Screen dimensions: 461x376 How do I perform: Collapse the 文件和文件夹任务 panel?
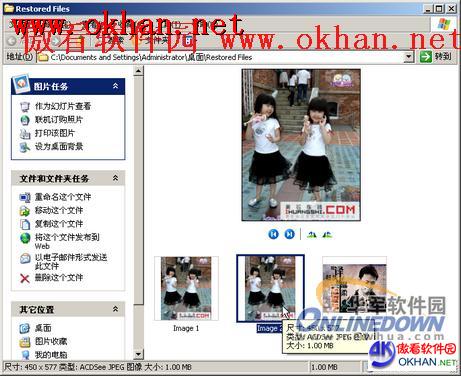click(115, 178)
